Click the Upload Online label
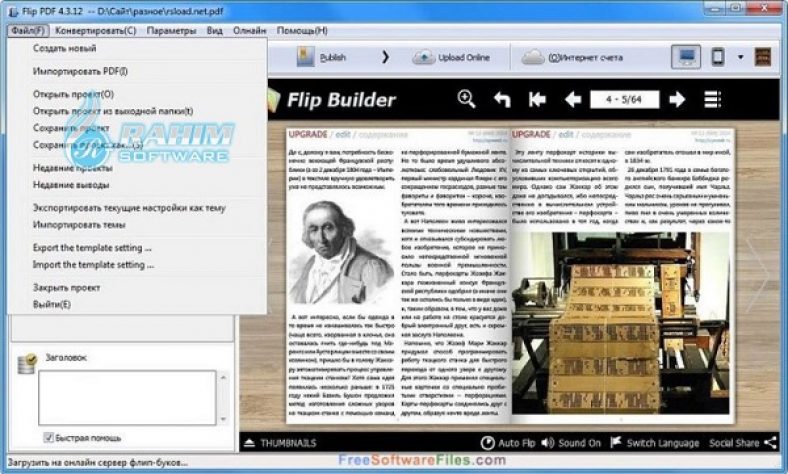Viewport: 788px width, 474px height. coord(464,57)
